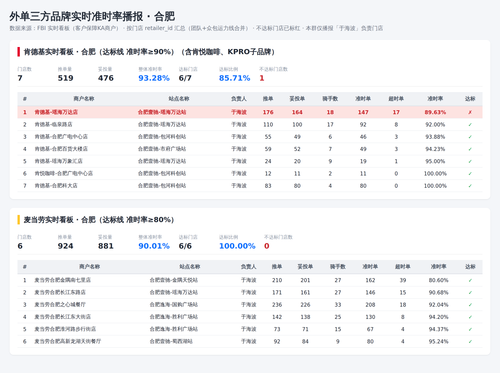The image size is (500, 373).
Task: Click the check mark for 肯德基-合肥科大店
Action: click(470, 186)
